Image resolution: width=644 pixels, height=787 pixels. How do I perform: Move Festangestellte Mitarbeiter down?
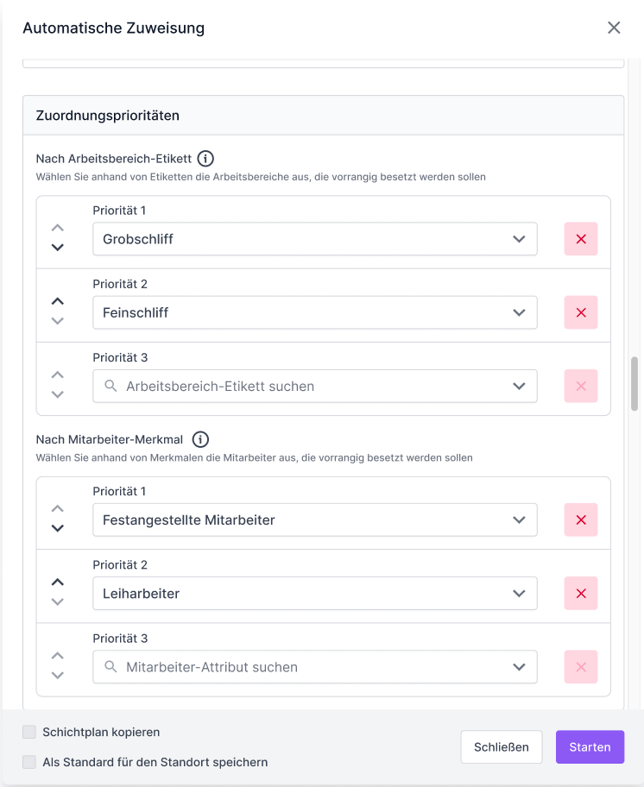tap(58, 529)
